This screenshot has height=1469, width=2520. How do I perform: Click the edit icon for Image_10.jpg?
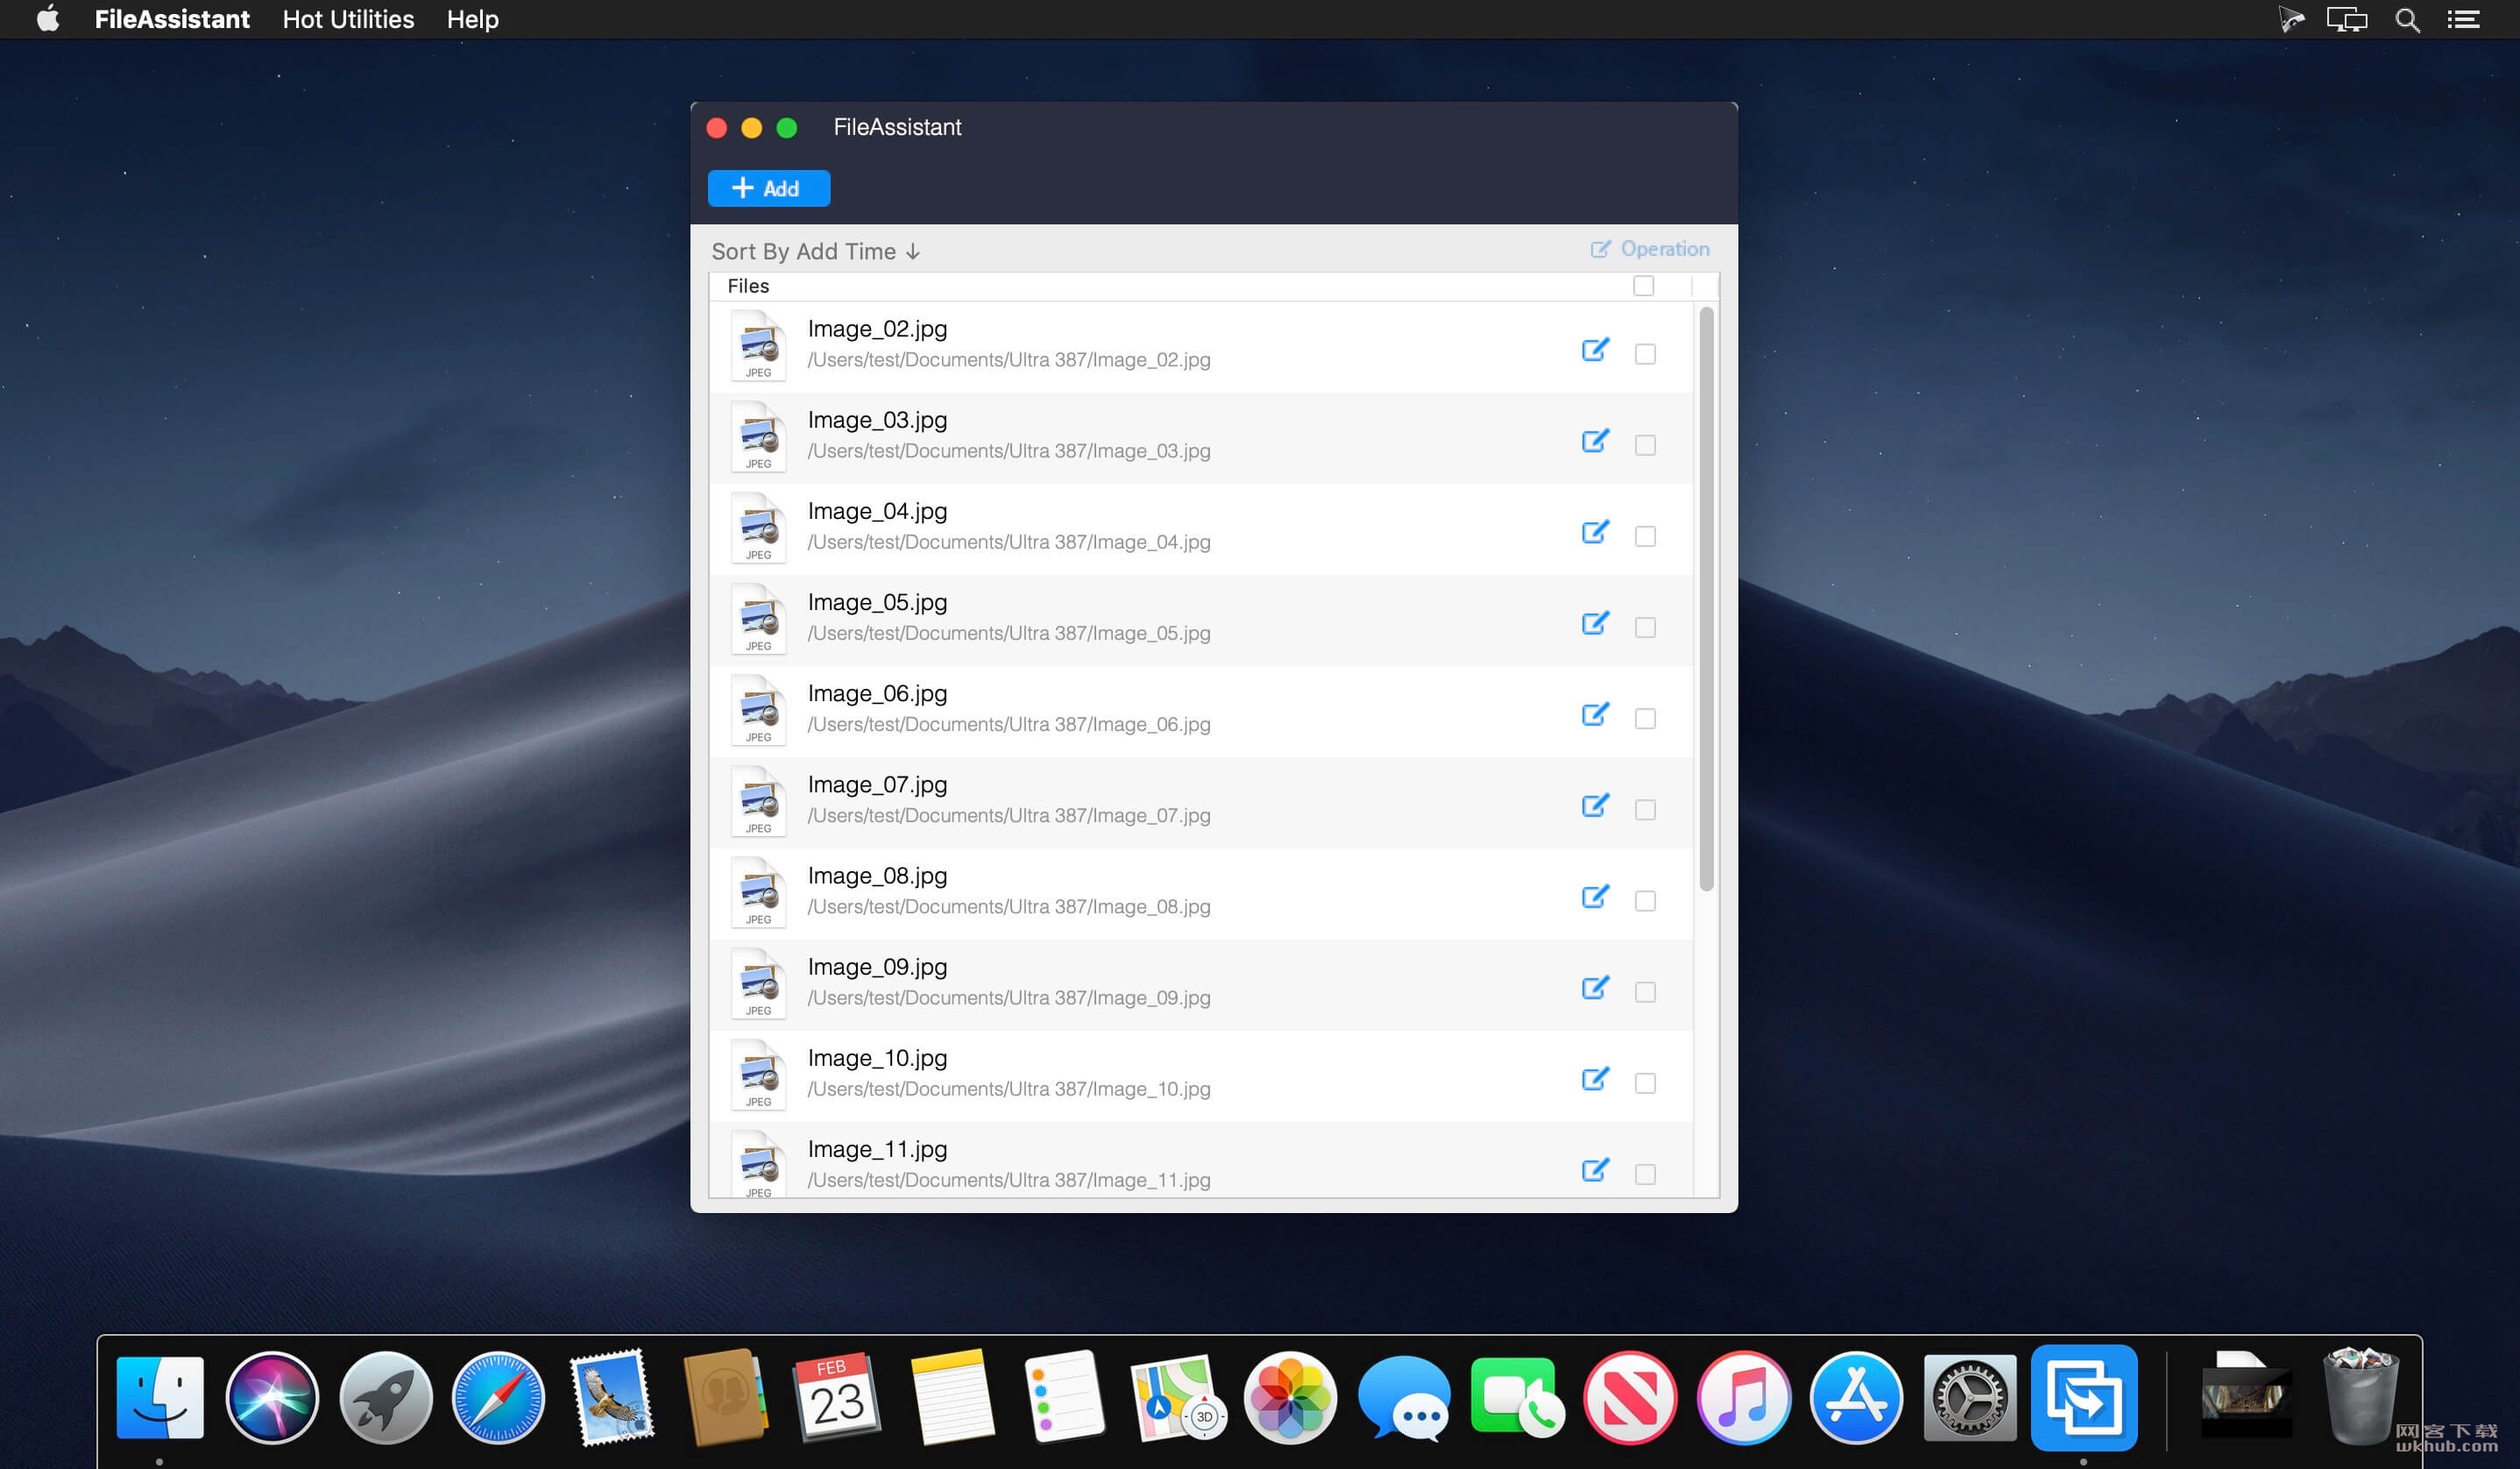[1595, 1079]
